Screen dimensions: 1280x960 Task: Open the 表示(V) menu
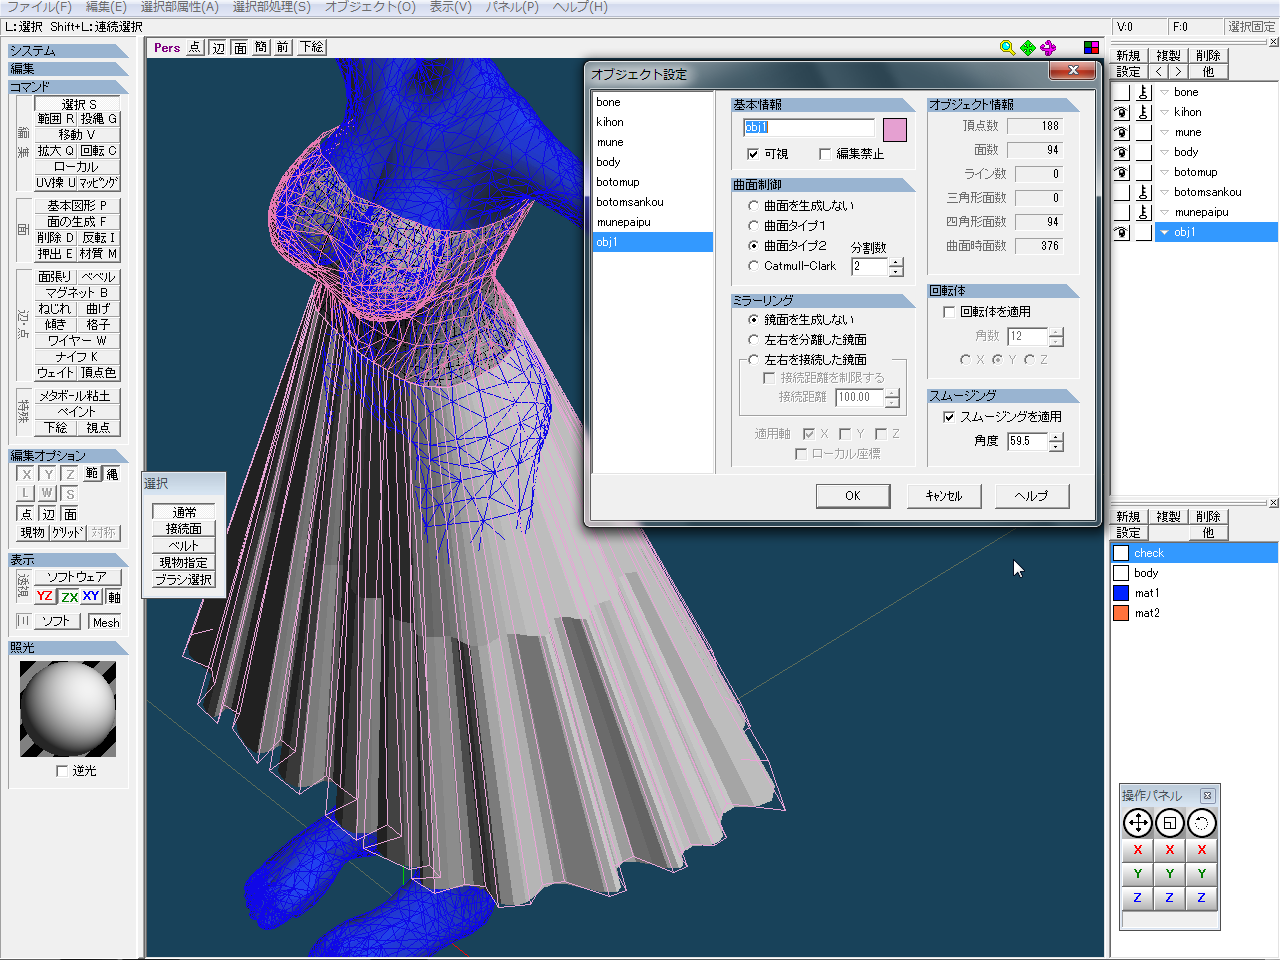pyautogui.click(x=450, y=7)
